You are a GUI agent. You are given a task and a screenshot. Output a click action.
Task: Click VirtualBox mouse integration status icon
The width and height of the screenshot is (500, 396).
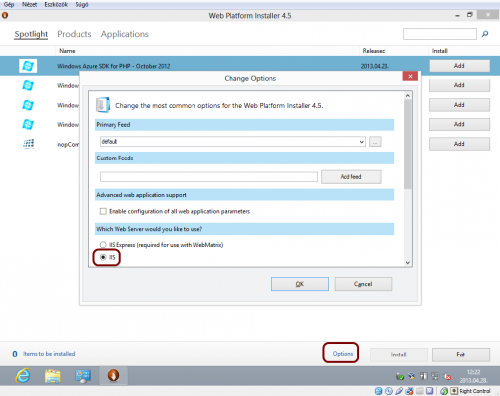coord(444,391)
